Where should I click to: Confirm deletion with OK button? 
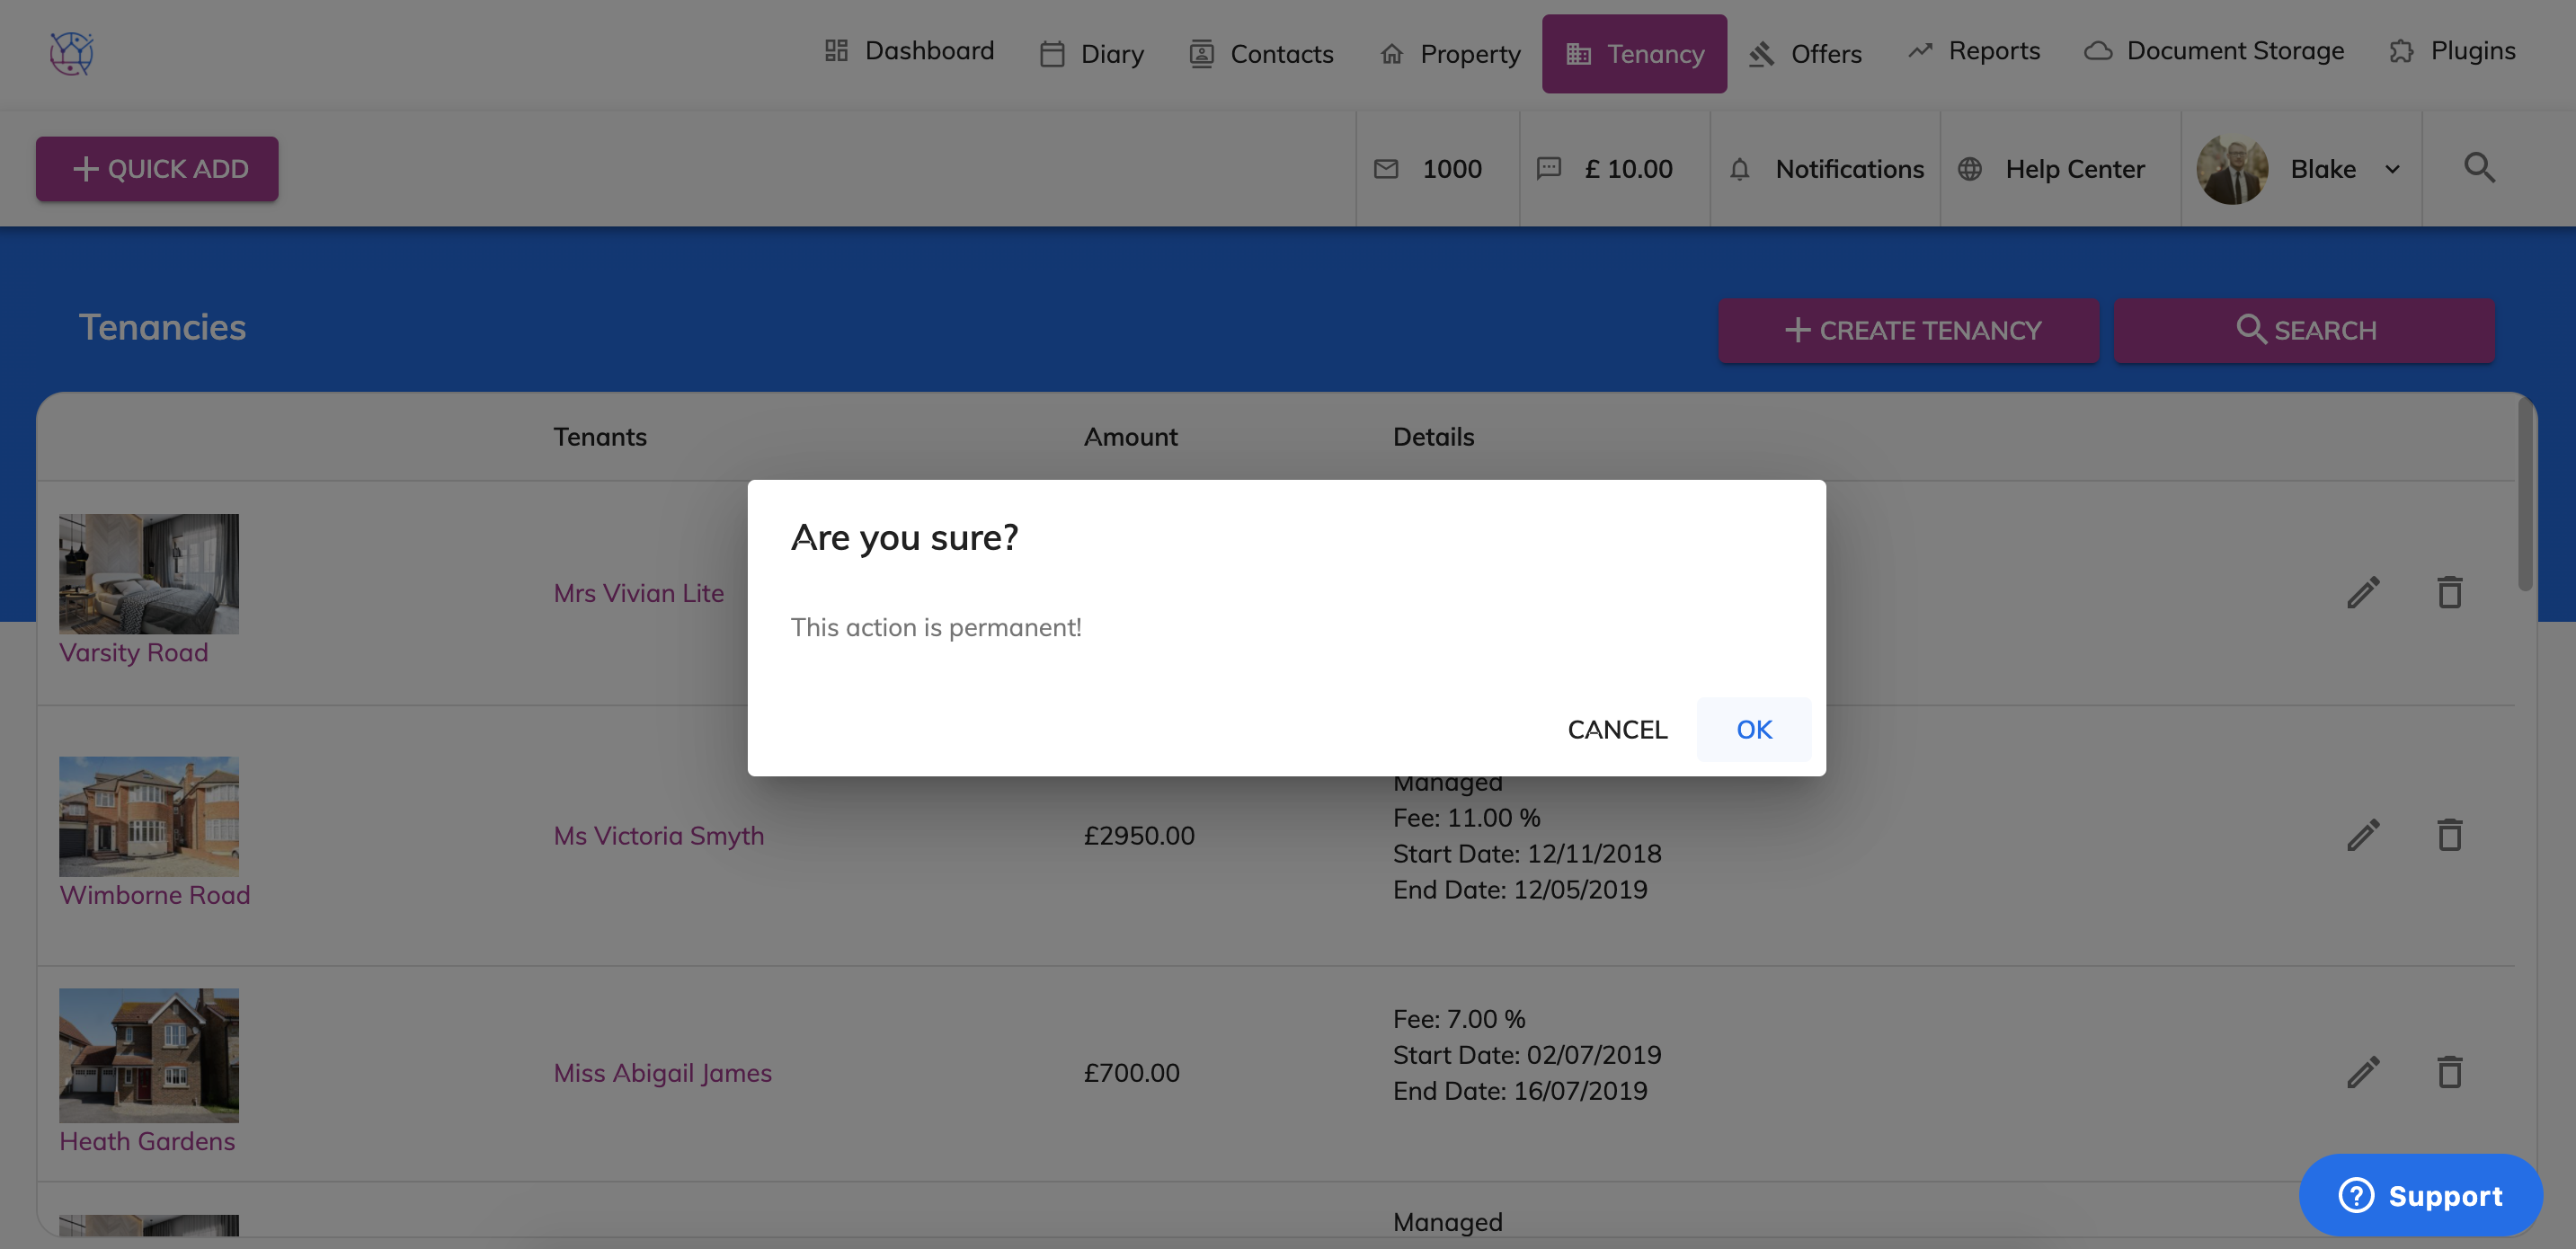tap(1753, 729)
